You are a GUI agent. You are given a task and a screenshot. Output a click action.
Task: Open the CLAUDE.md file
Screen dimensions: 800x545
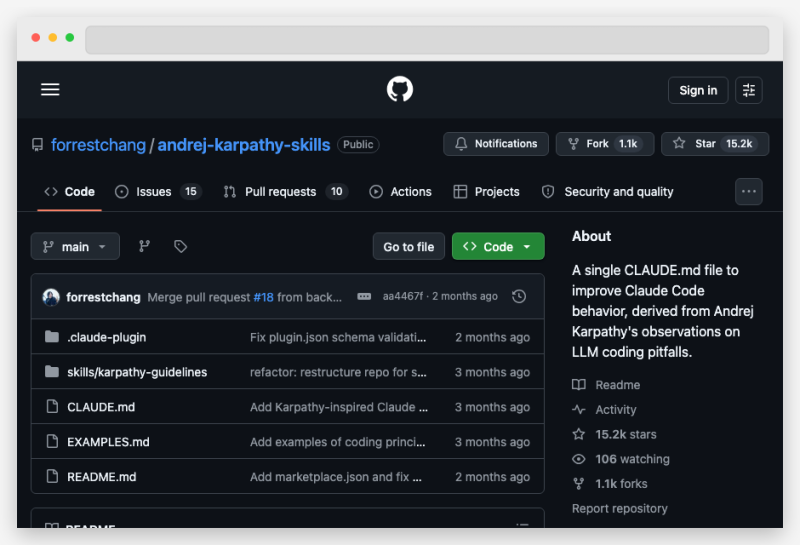(x=100, y=407)
